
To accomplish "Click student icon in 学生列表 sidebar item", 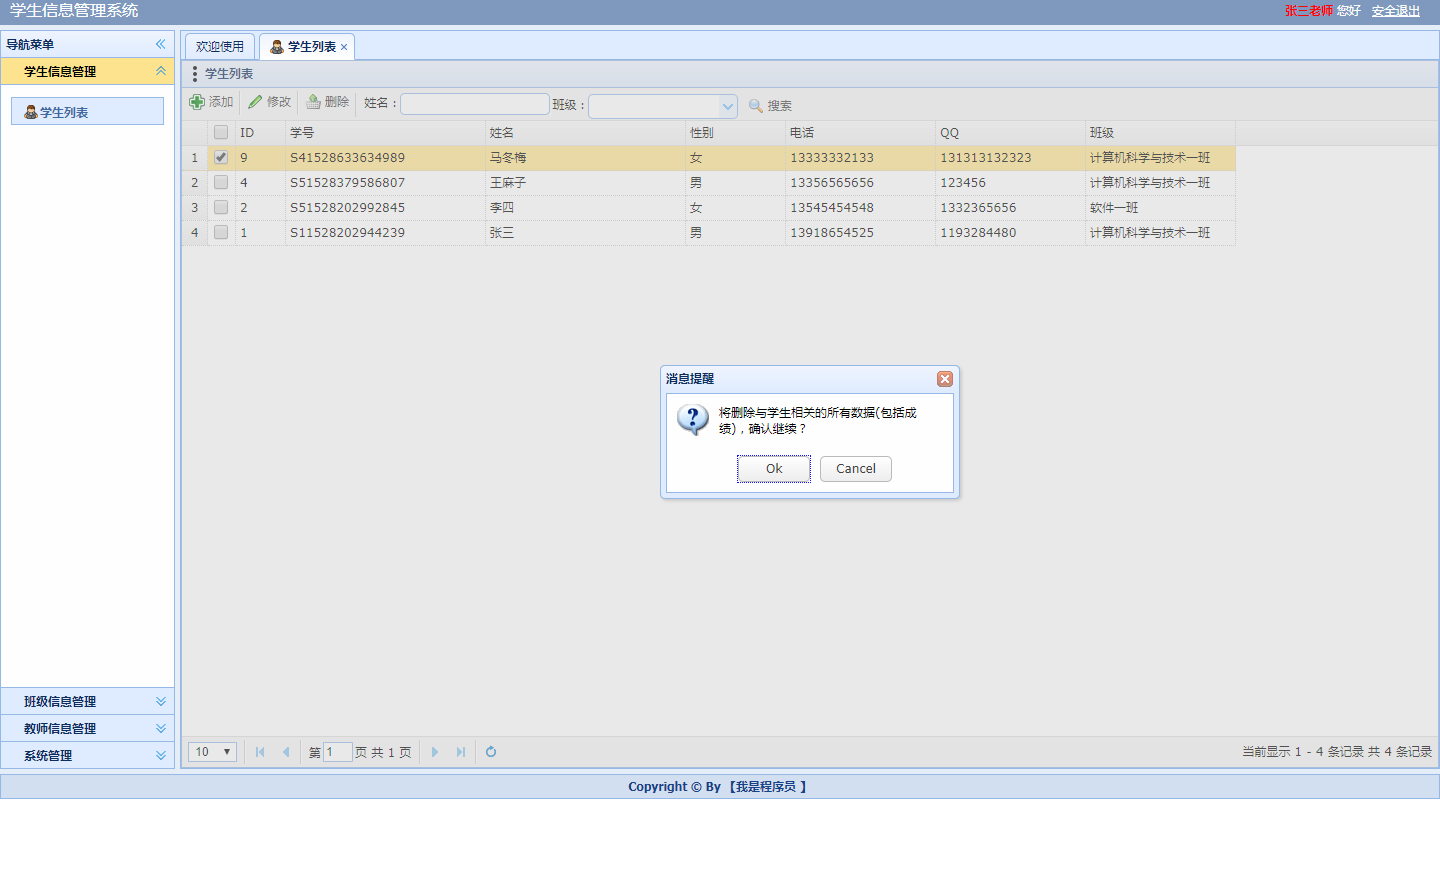I will pyautogui.click(x=31, y=112).
